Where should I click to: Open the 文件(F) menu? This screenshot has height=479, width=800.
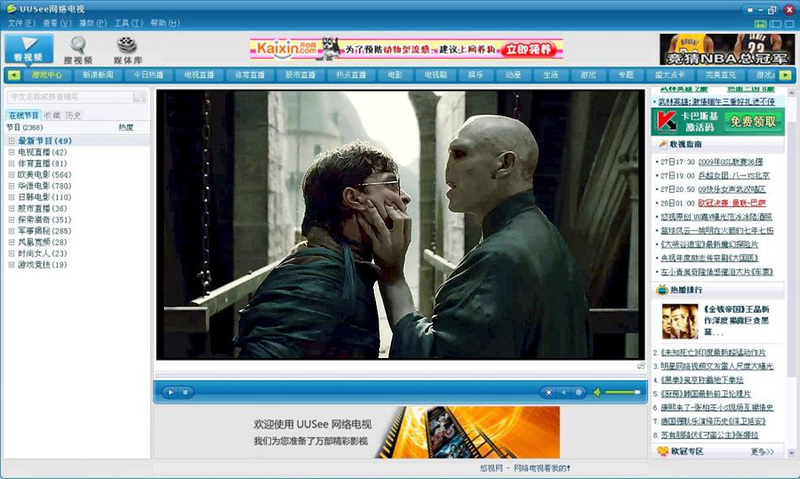pyautogui.click(x=22, y=23)
